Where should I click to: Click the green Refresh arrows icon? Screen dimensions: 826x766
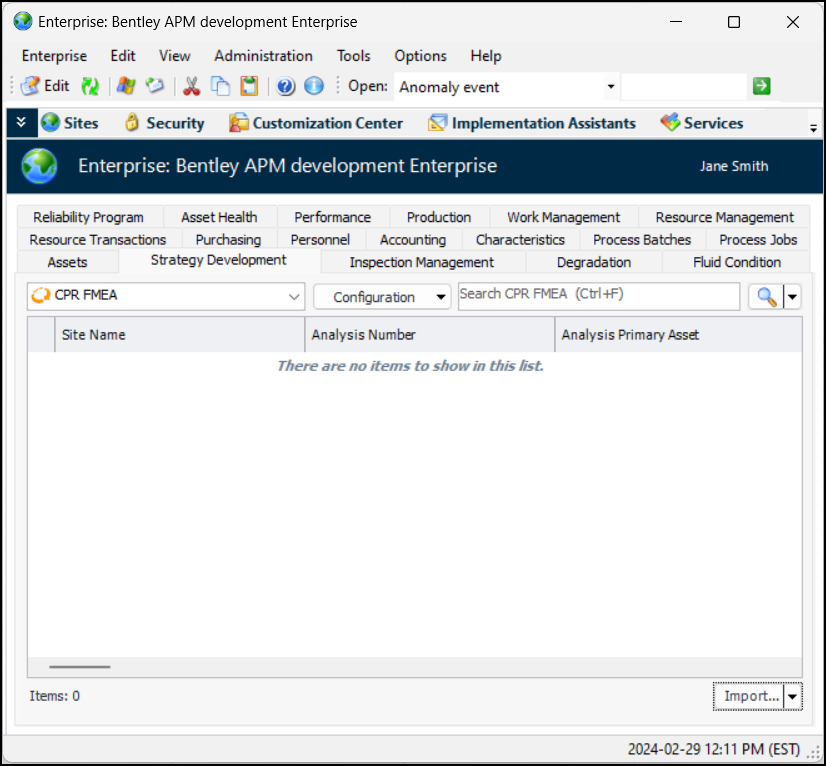tap(90, 86)
